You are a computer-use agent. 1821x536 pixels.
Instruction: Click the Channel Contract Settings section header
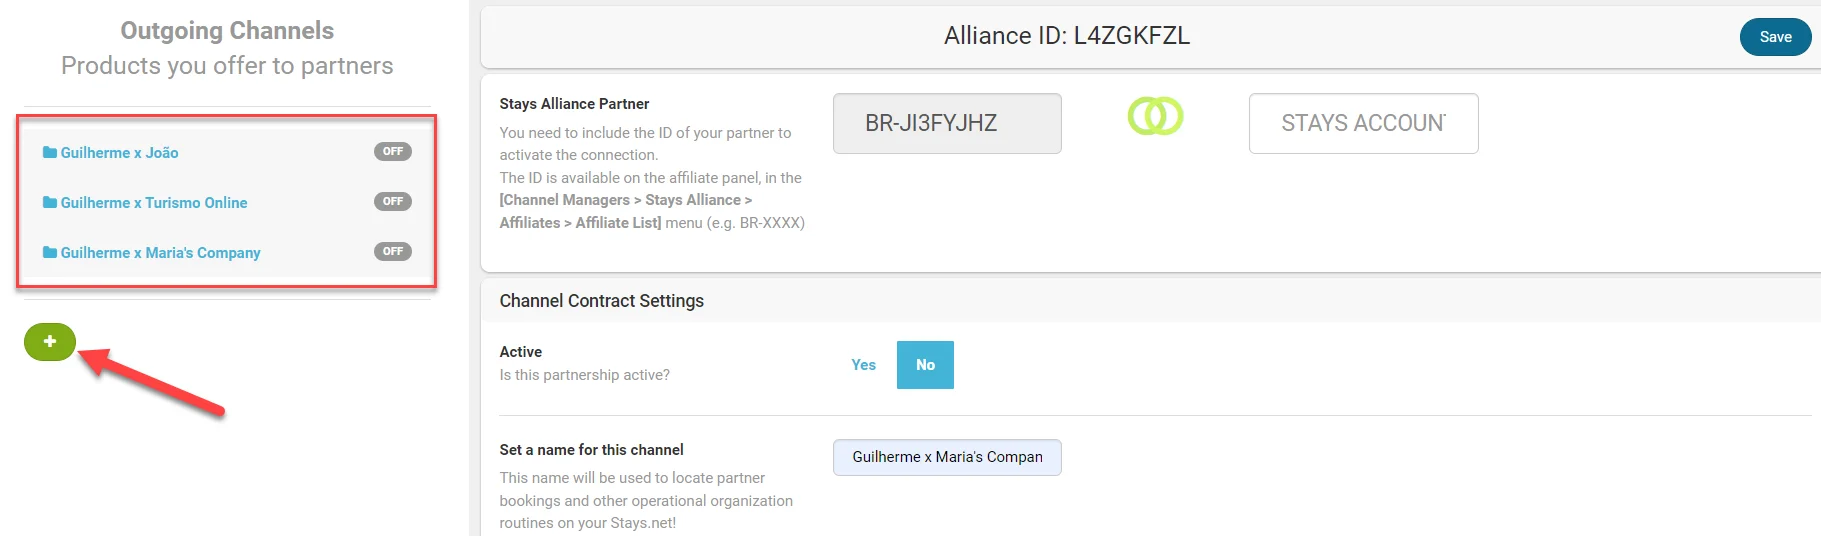(602, 301)
